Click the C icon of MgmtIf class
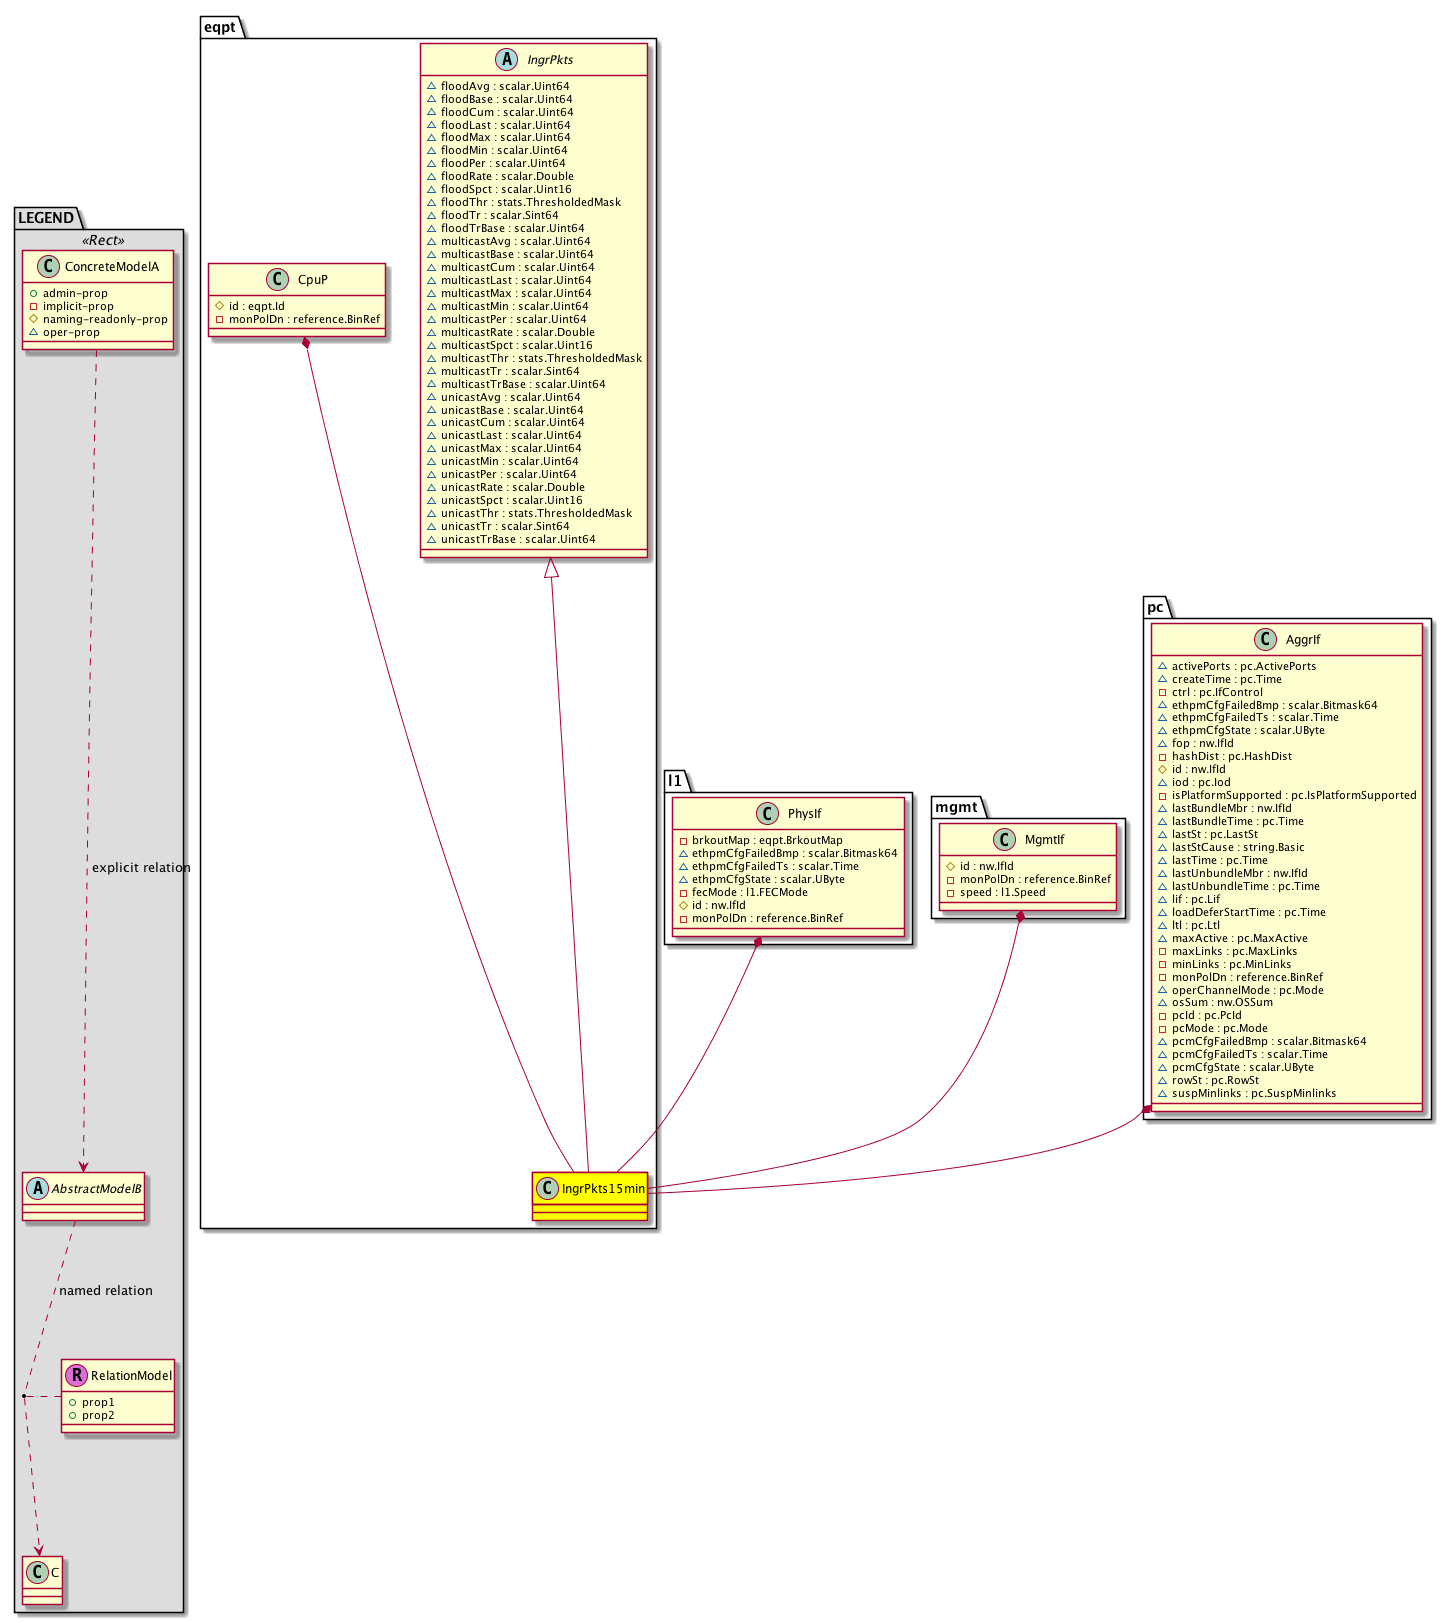 (1005, 840)
